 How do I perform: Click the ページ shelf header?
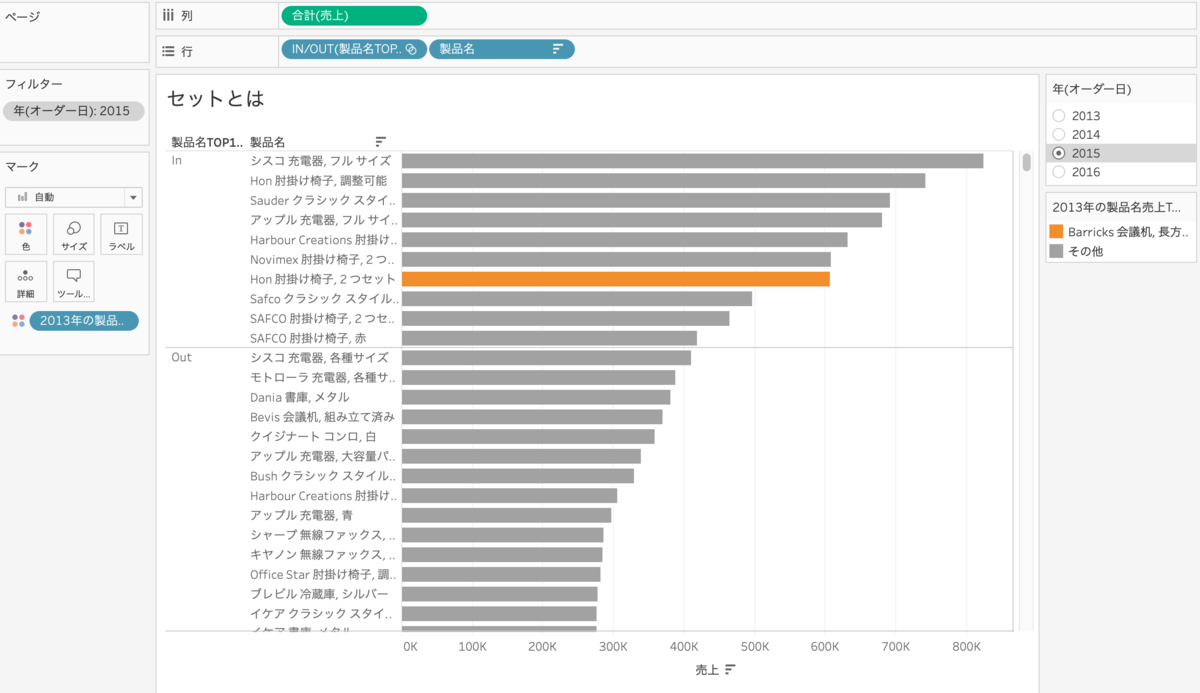[22, 16]
